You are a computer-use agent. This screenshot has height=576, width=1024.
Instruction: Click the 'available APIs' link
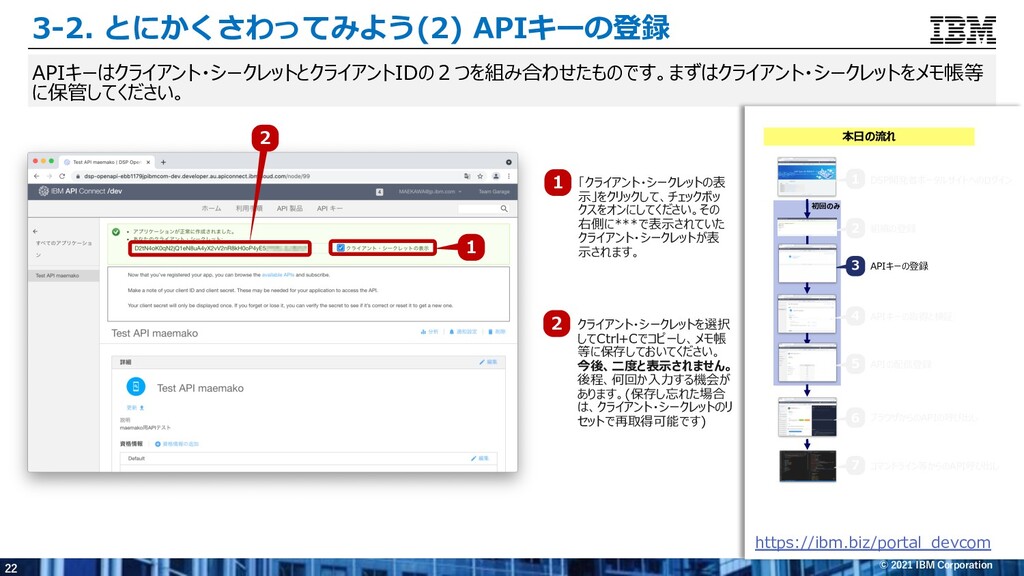click(278, 275)
